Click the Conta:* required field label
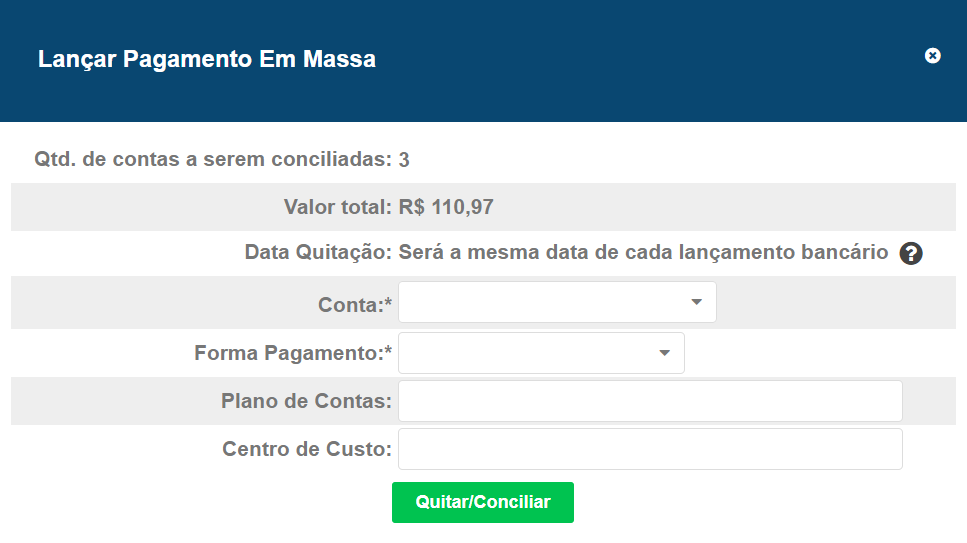The width and height of the screenshot is (967, 543). pos(355,305)
